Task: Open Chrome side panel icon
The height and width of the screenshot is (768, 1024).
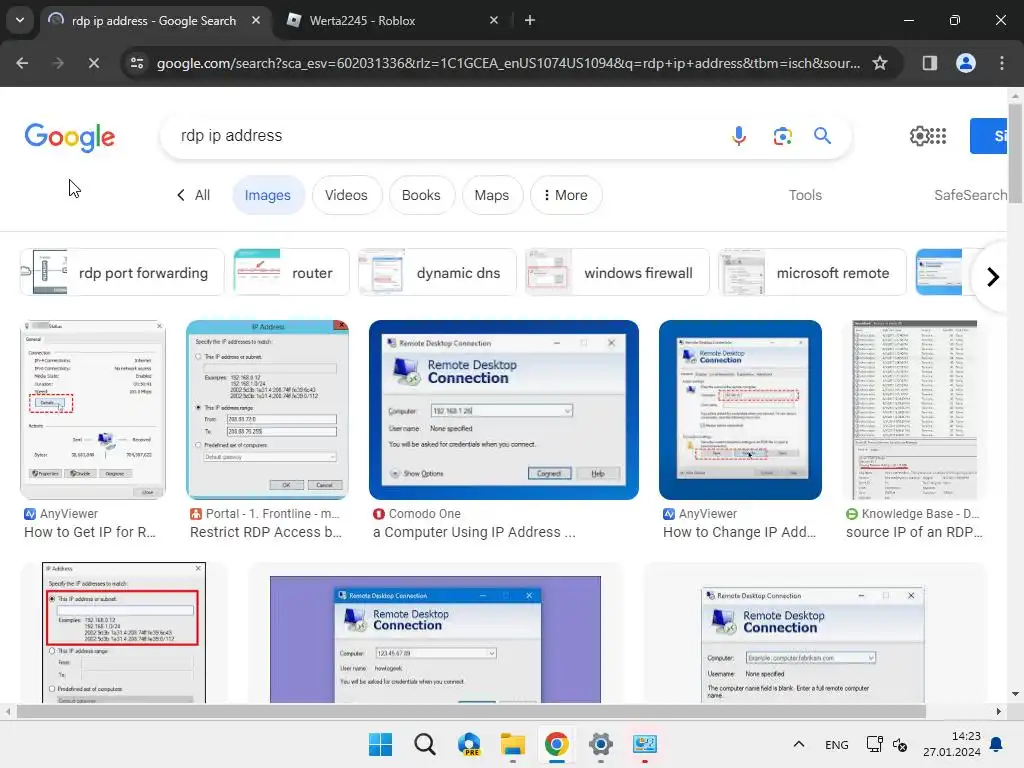Action: coord(929,63)
